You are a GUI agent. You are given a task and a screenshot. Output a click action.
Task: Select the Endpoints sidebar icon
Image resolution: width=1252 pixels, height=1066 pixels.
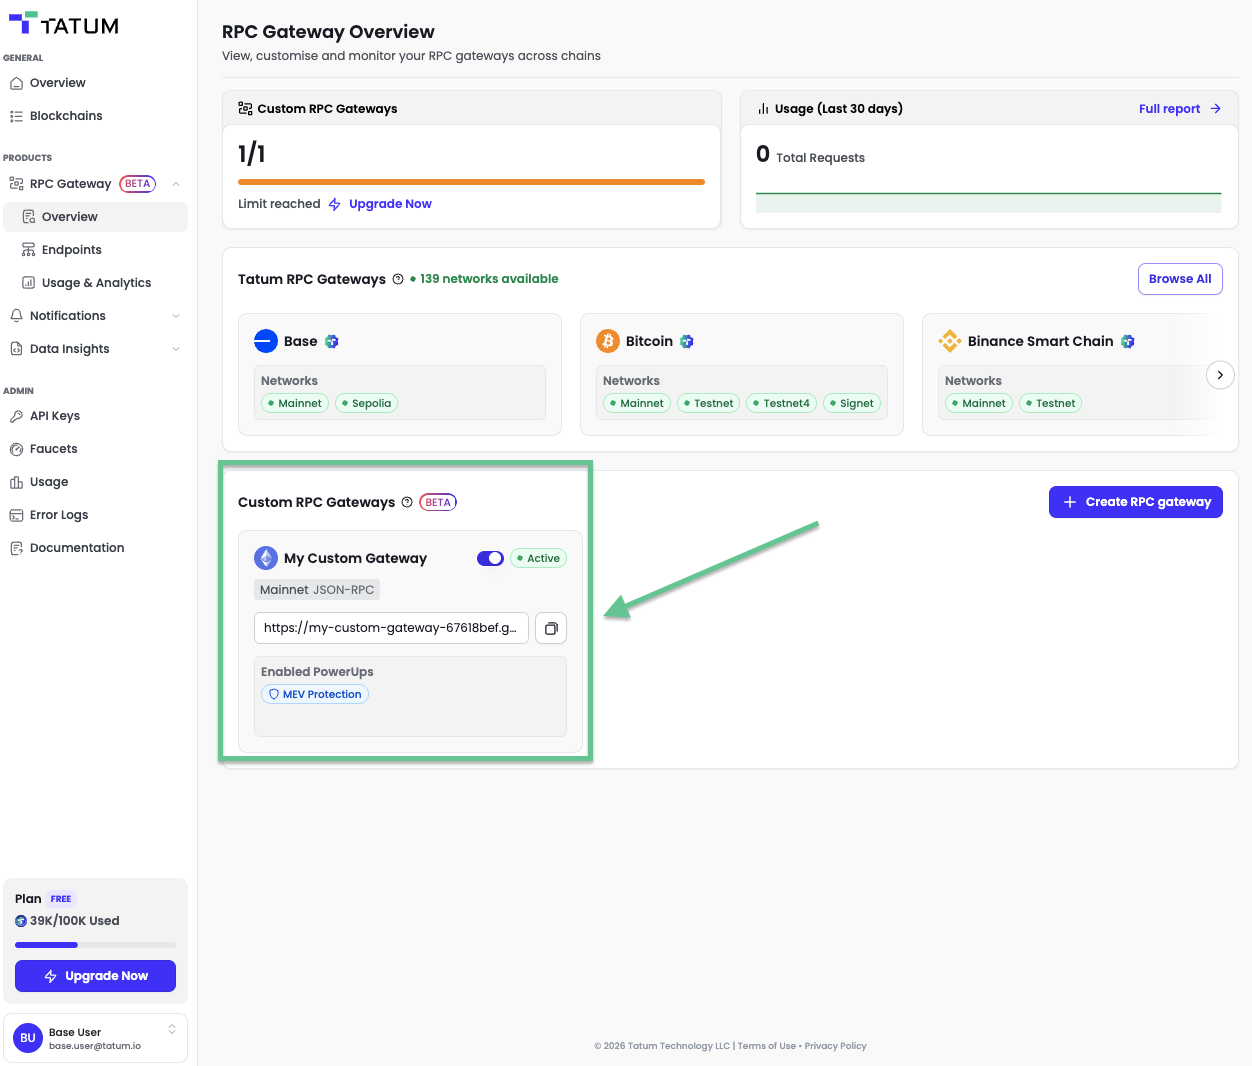click(29, 249)
